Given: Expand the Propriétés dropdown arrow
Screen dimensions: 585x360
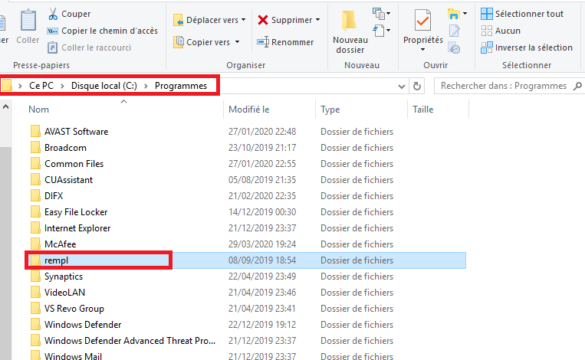Looking at the screenshot, I should pos(423,49).
